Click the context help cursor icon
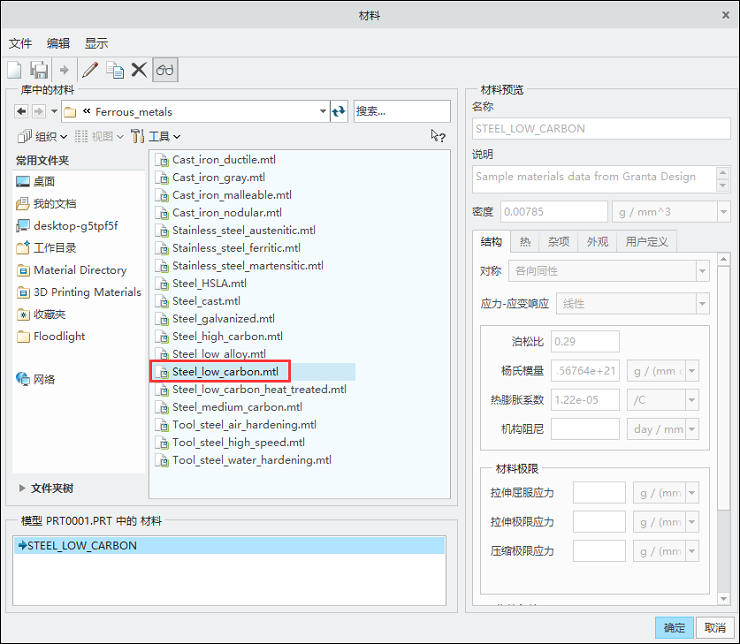 click(x=437, y=136)
